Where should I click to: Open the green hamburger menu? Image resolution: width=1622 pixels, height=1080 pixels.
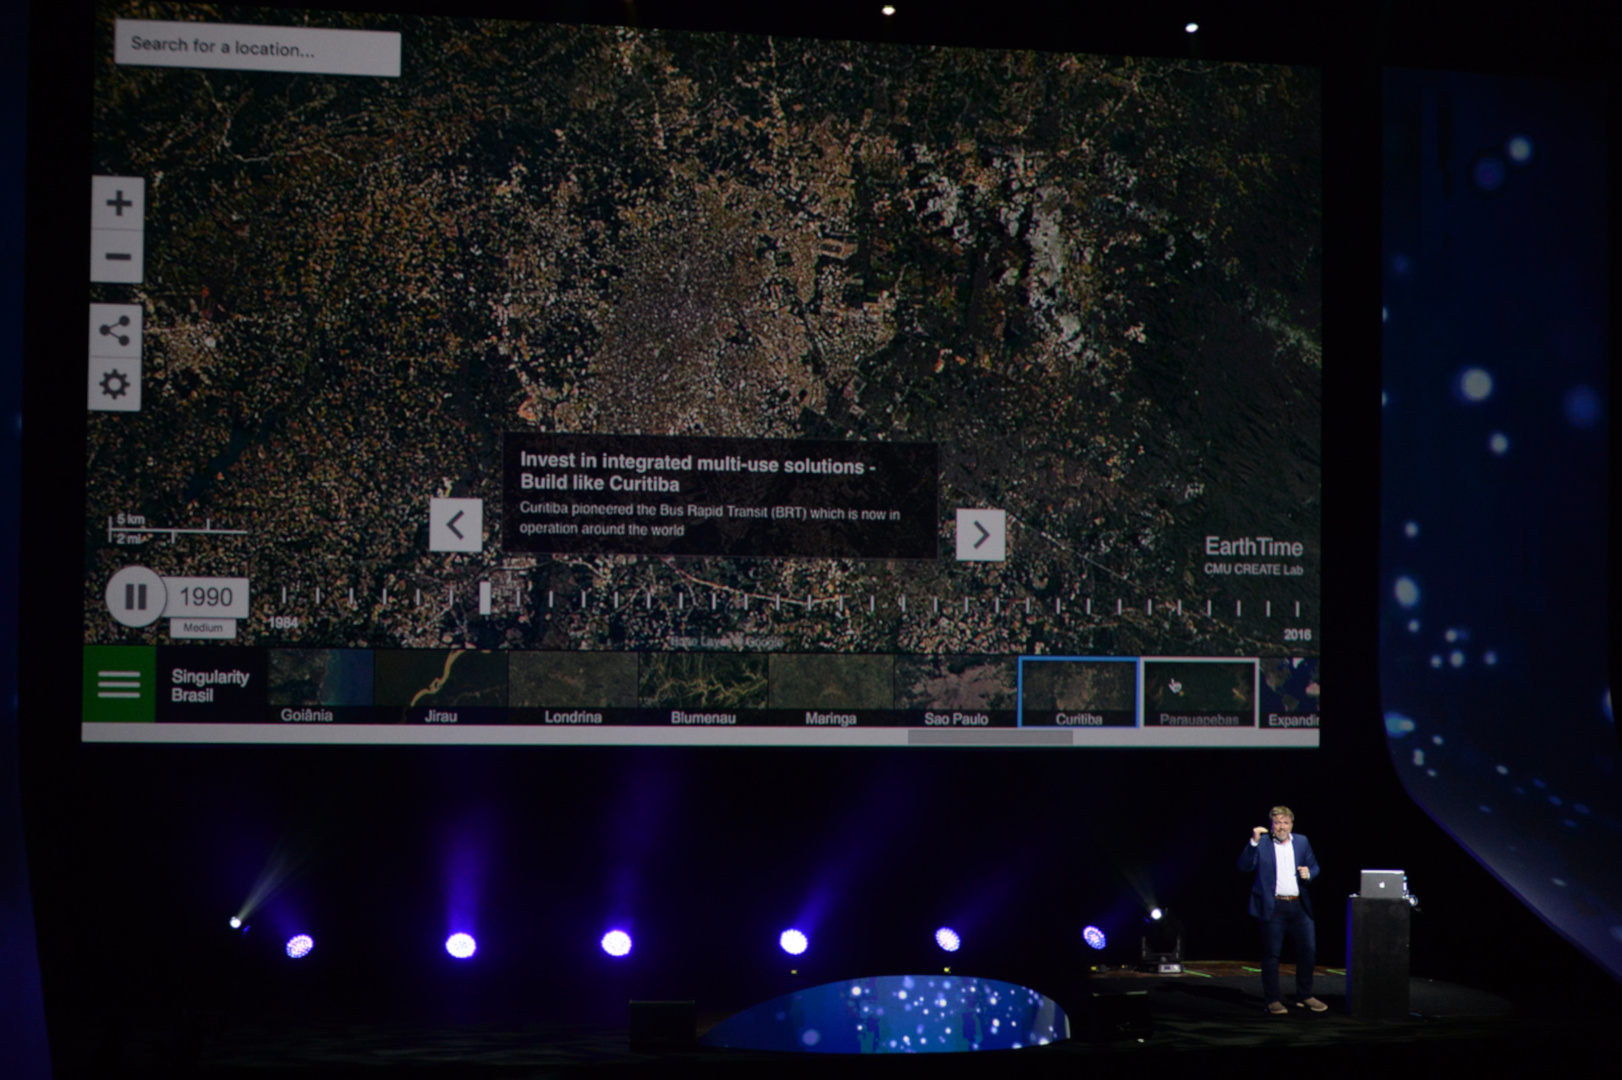coord(119,685)
